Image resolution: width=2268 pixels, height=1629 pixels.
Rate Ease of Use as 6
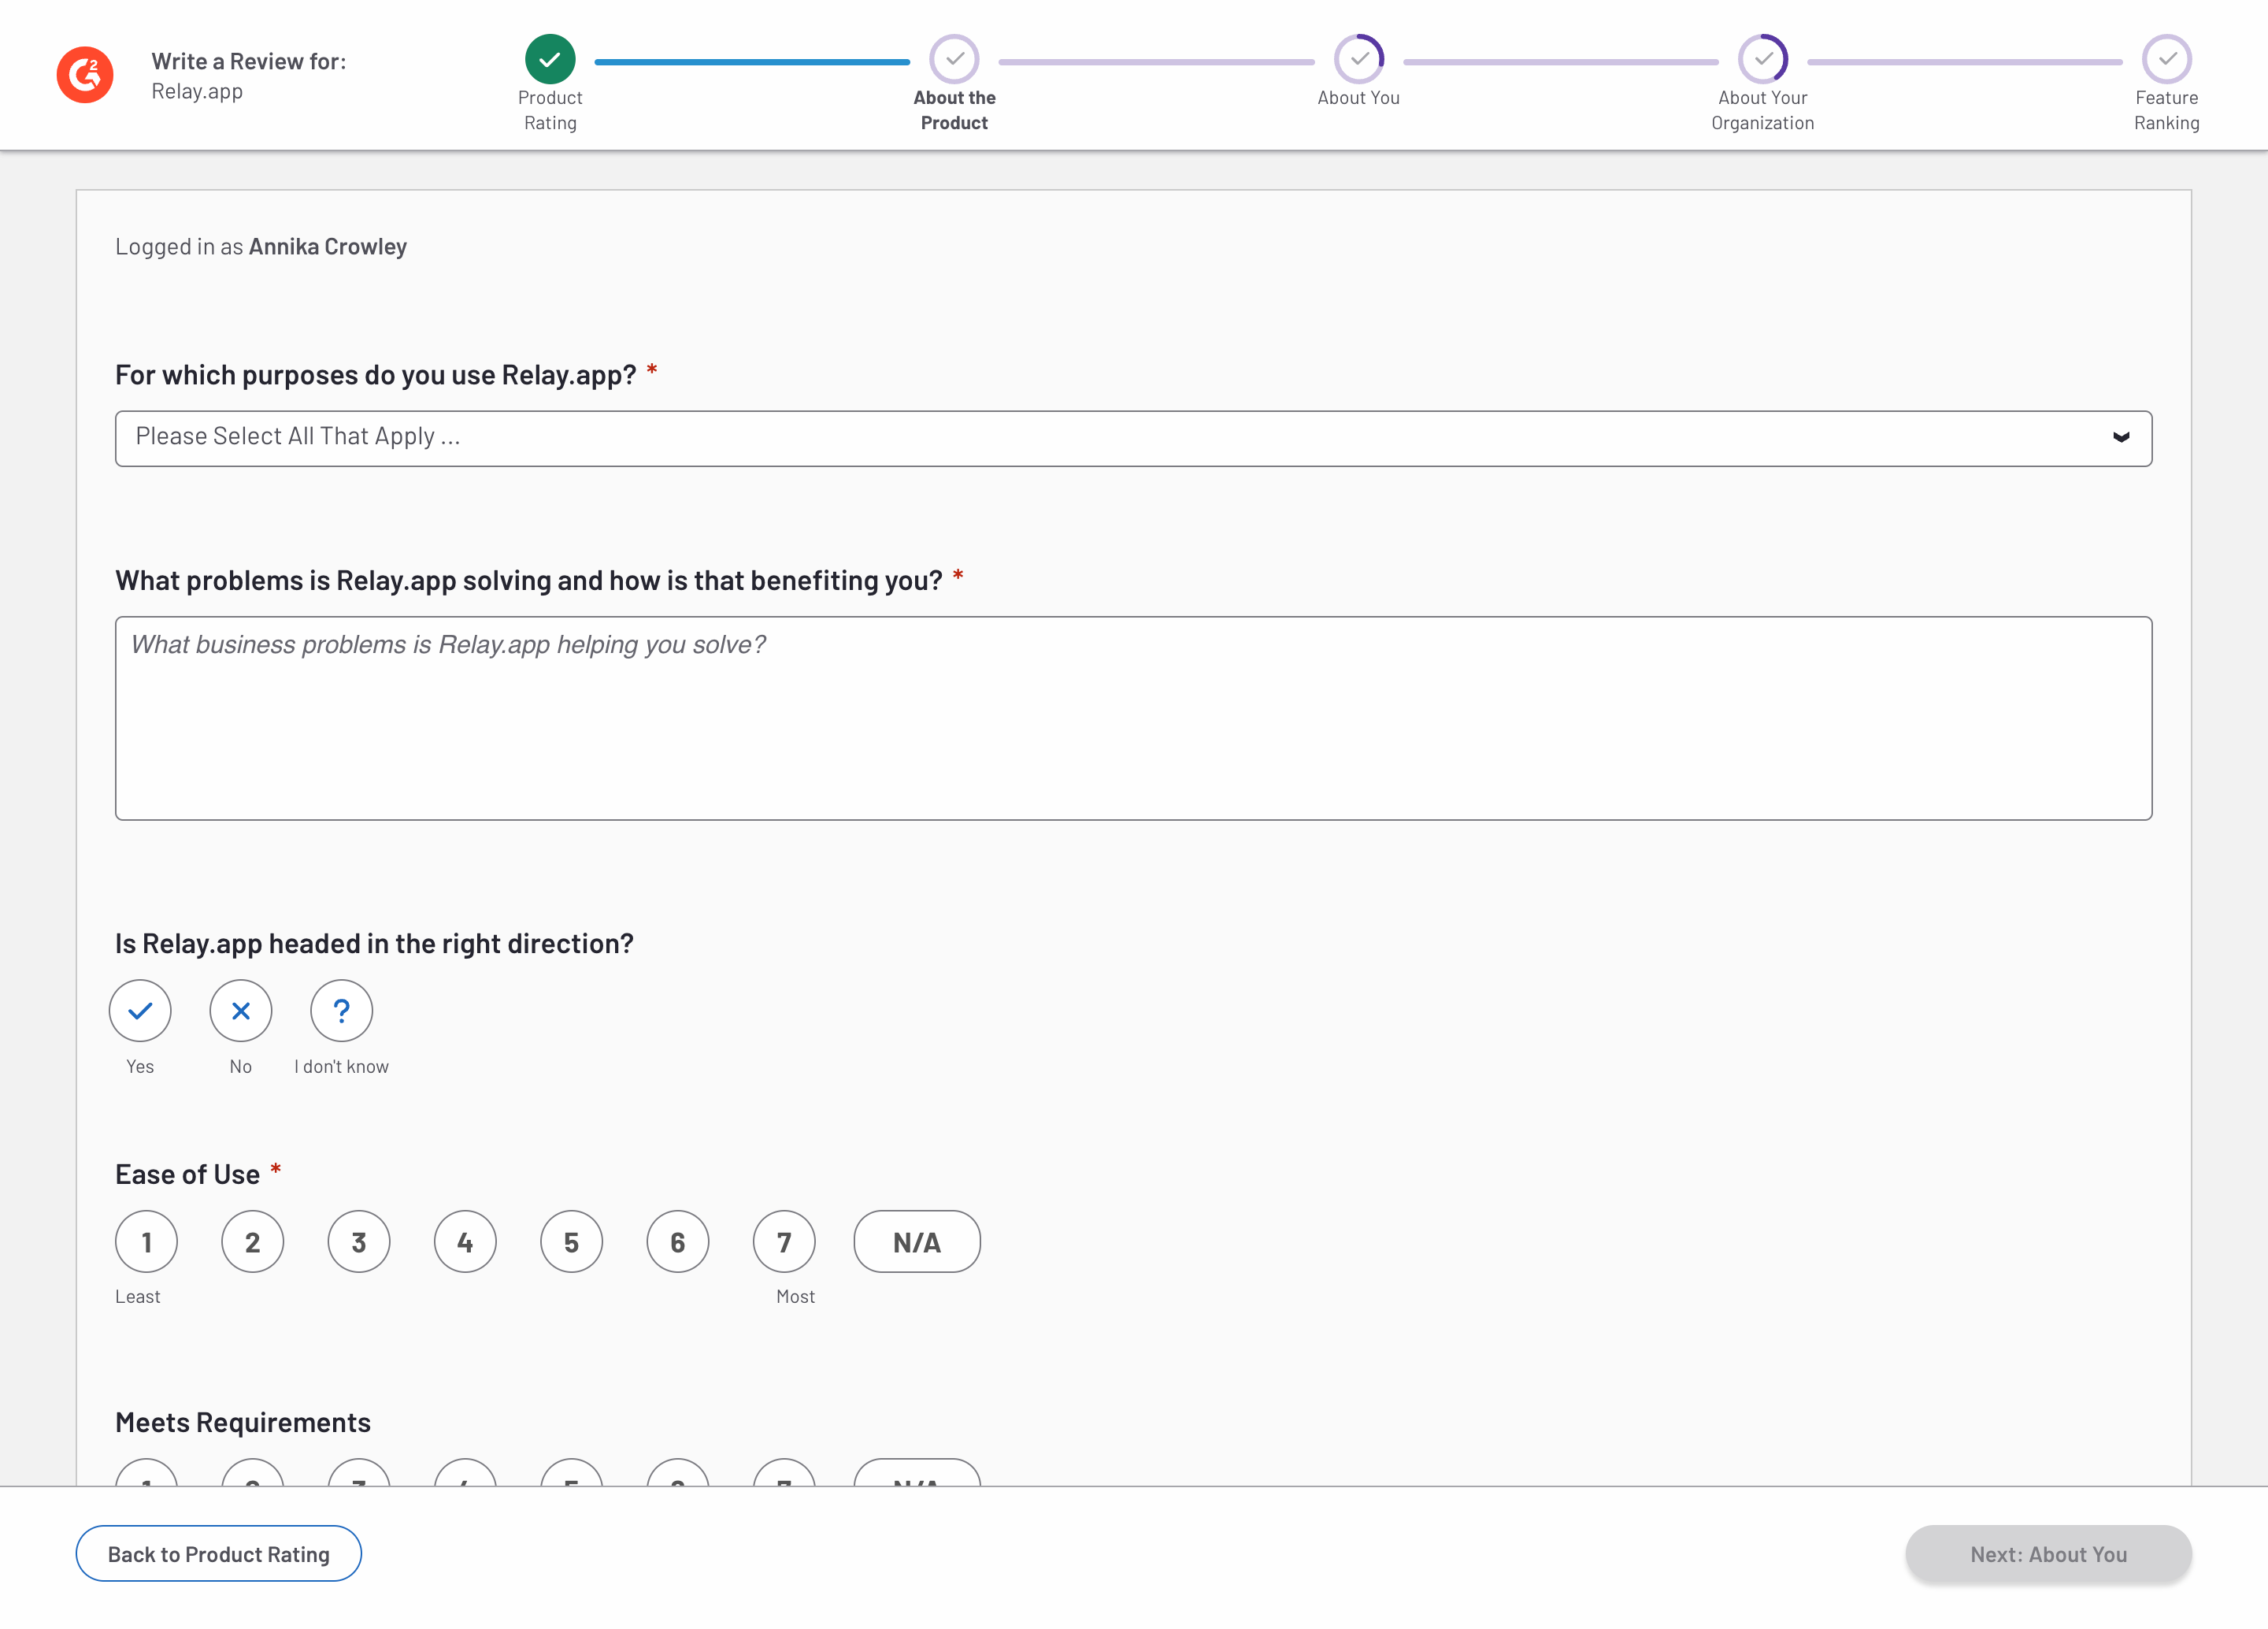(x=678, y=1241)
